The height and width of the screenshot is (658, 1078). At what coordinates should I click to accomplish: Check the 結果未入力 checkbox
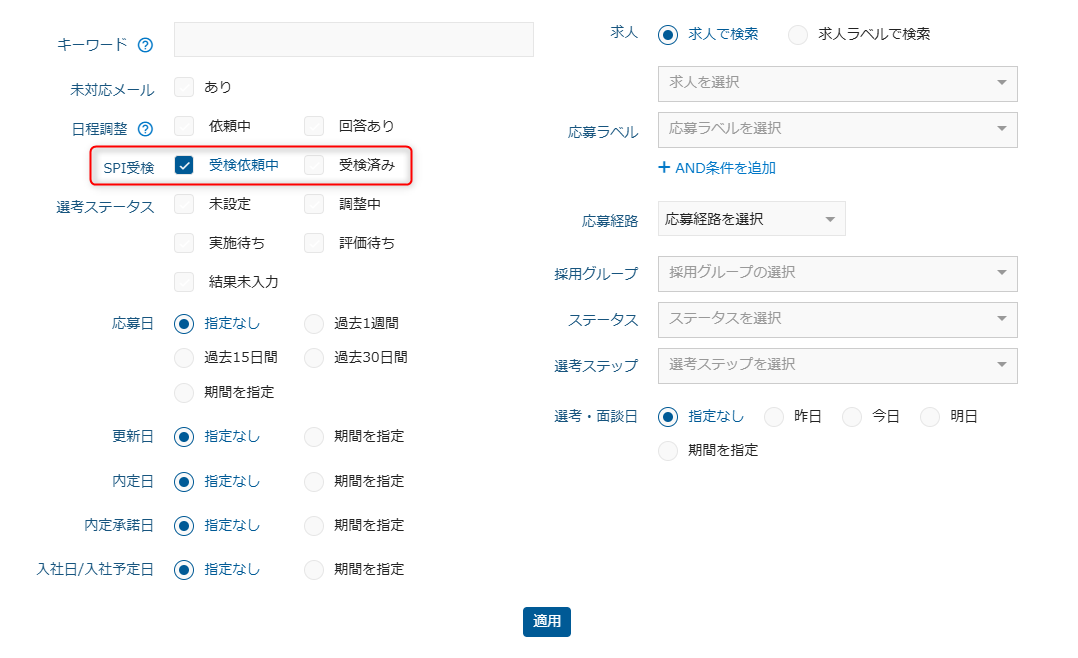184,282
